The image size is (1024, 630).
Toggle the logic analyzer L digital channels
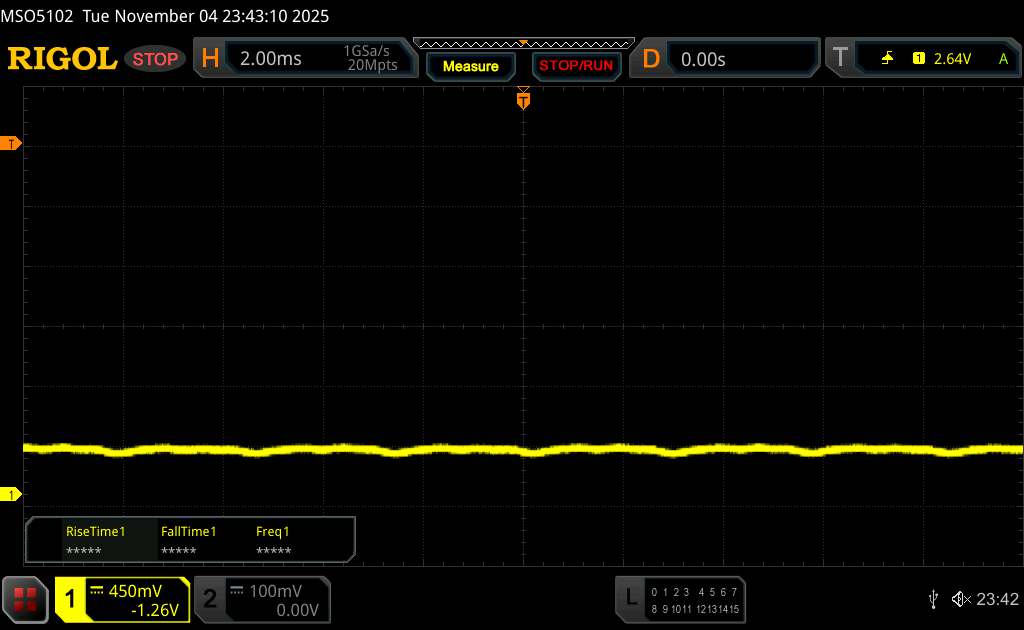(x=630, y=598)
